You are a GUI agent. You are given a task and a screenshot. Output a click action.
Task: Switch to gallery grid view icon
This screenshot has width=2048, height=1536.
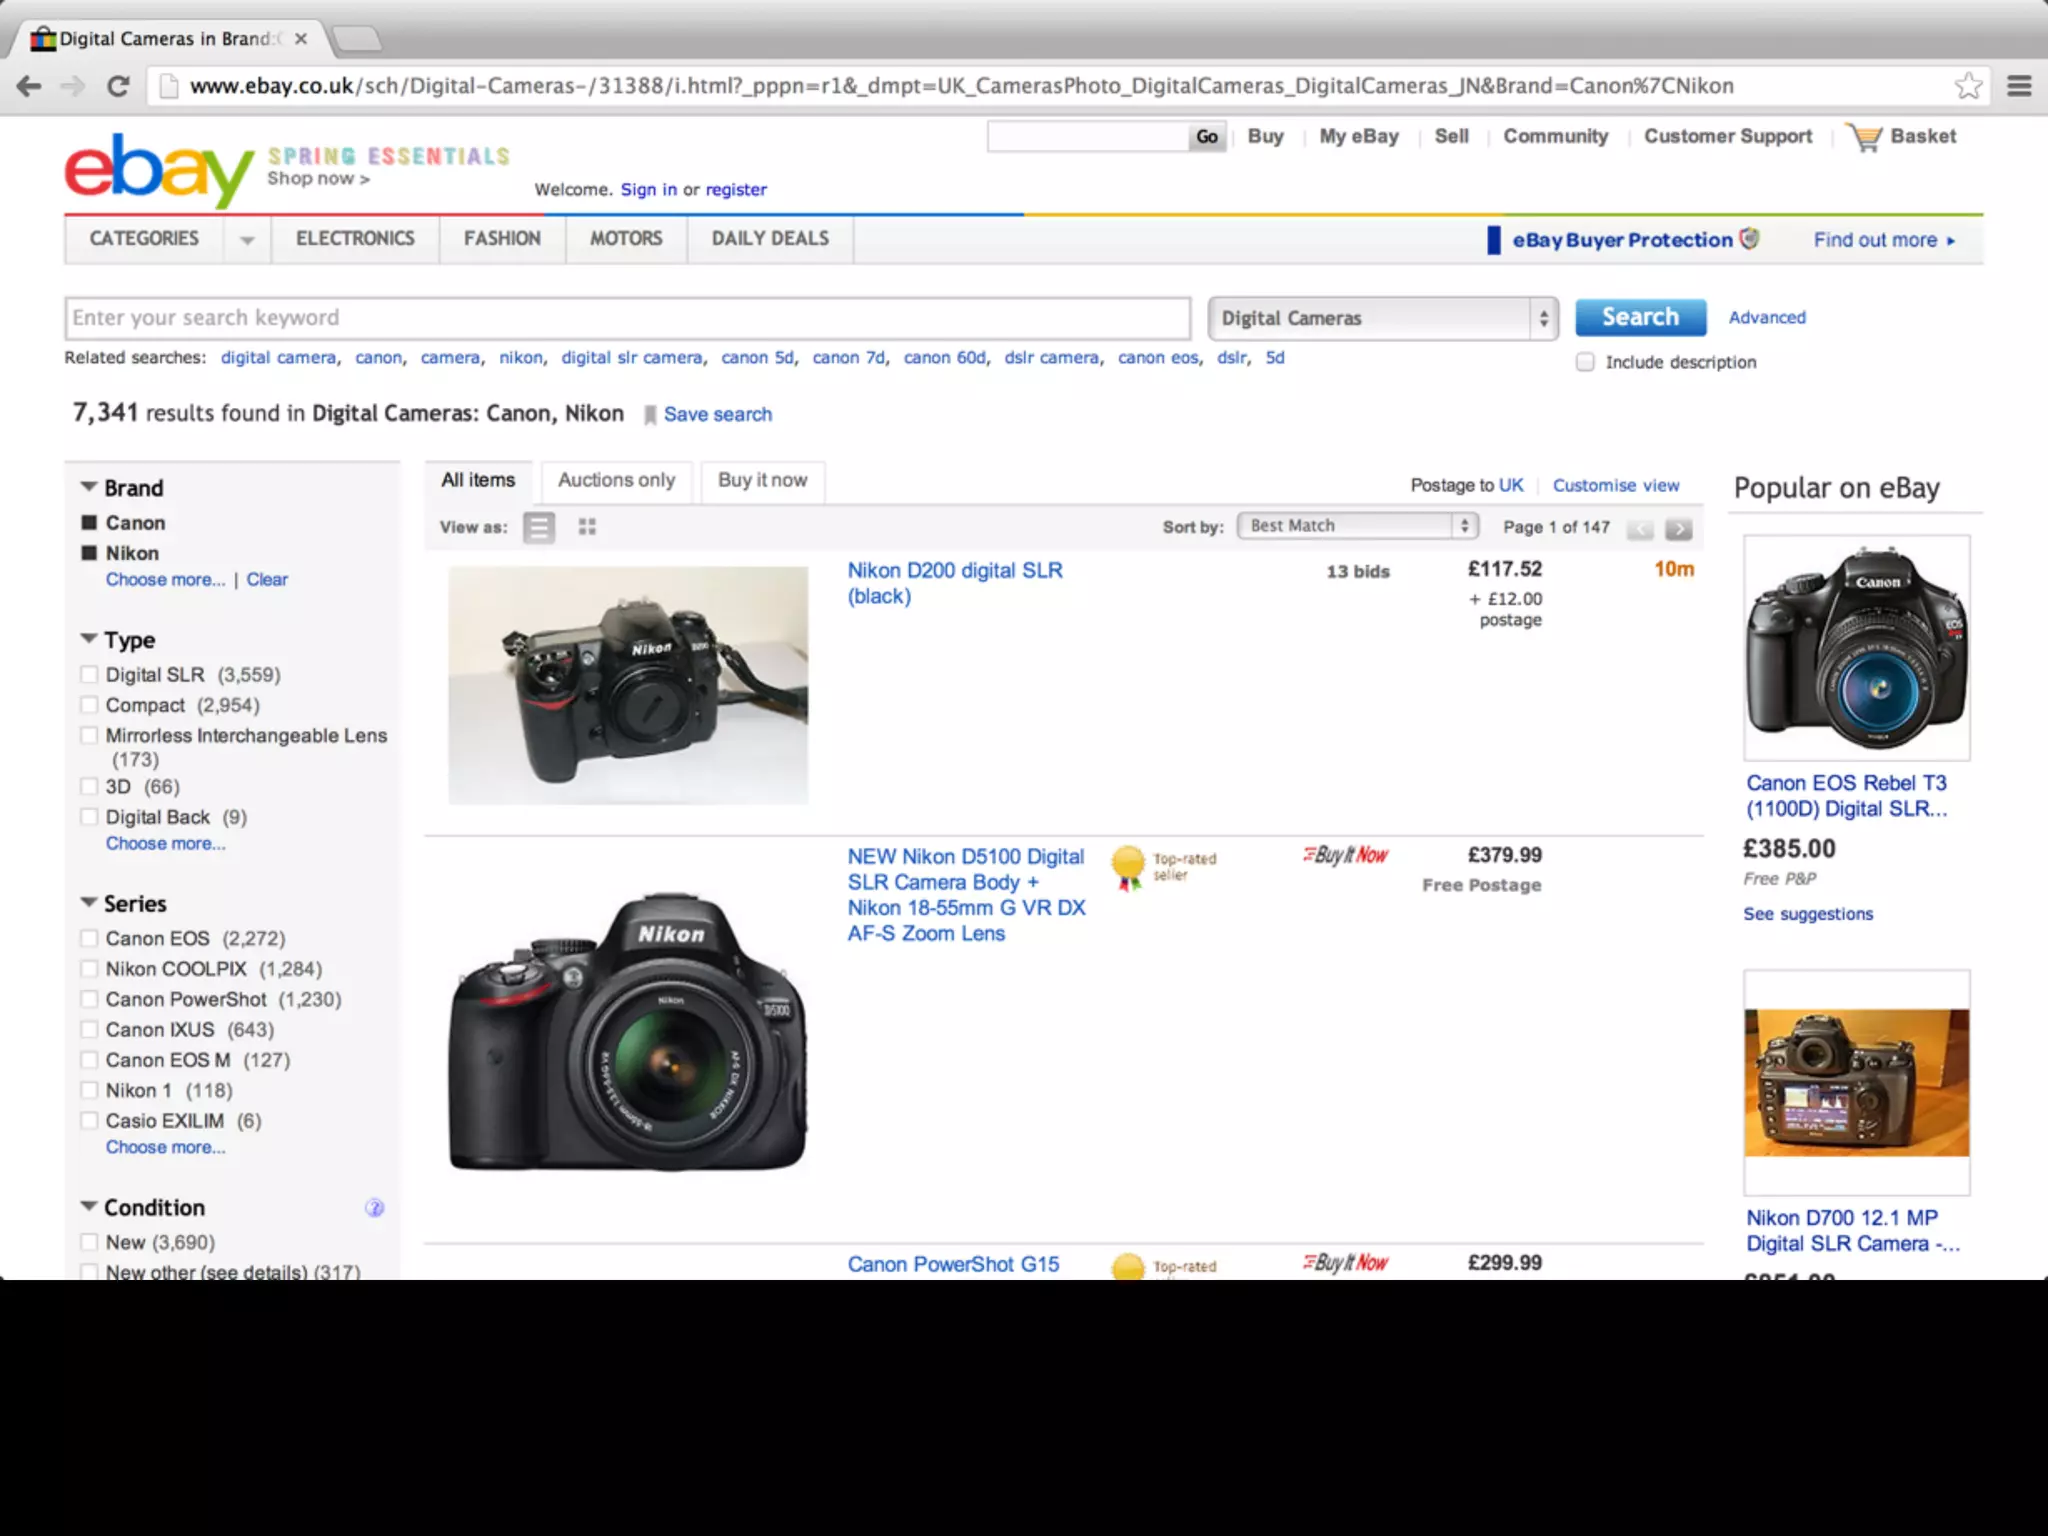[x=587, y=527]
